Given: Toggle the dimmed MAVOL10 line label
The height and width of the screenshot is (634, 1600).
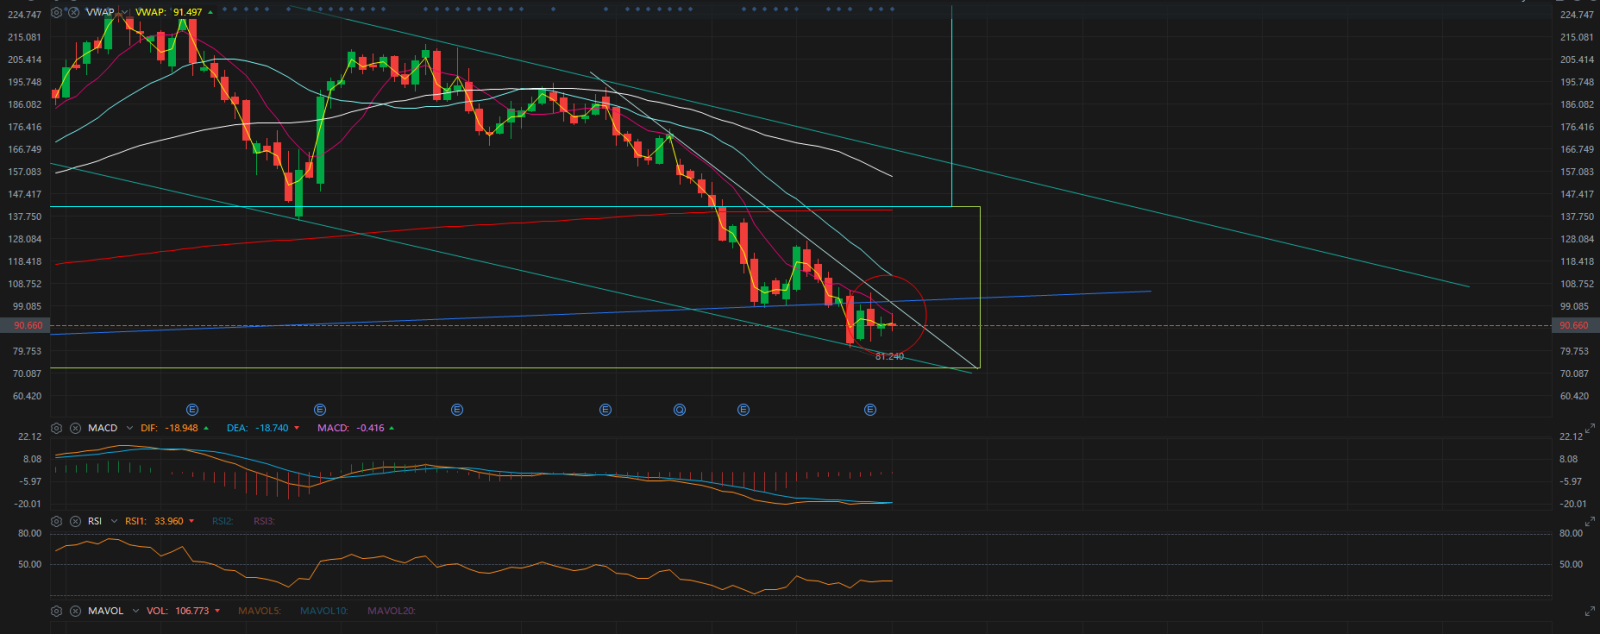Looking at the screenshot, I should 324,610.
